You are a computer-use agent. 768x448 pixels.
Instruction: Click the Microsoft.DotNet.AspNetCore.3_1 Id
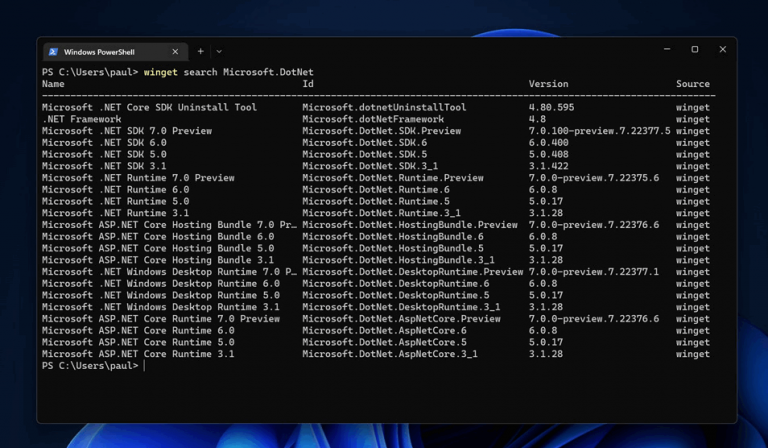click(389, 354)
